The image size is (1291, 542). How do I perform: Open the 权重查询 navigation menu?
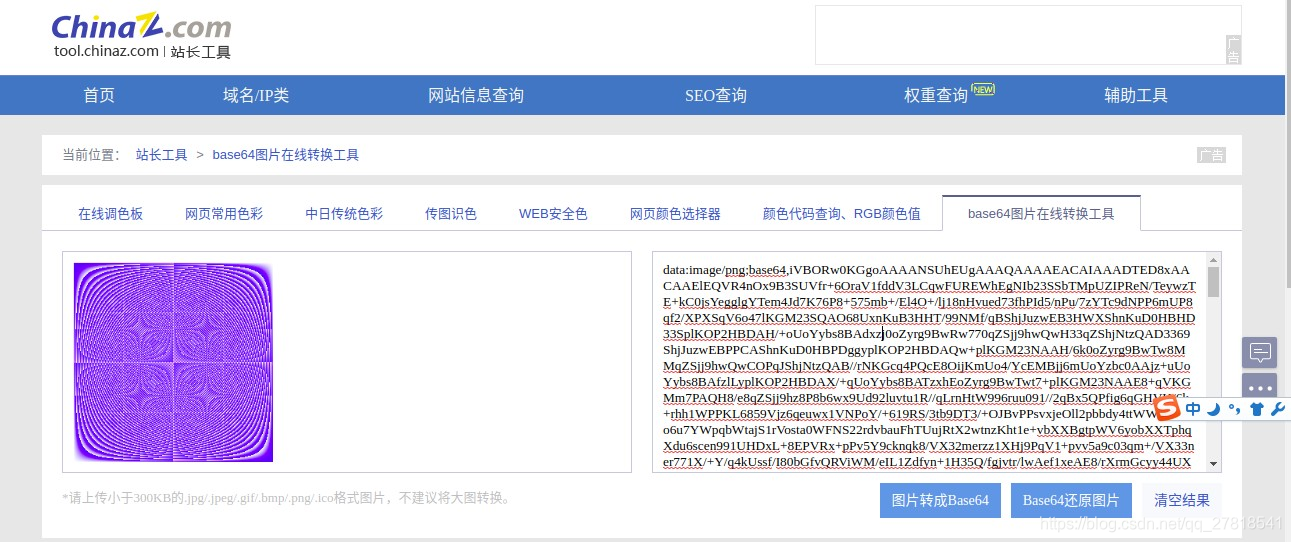pyautogui.click(x=936, y=96)
